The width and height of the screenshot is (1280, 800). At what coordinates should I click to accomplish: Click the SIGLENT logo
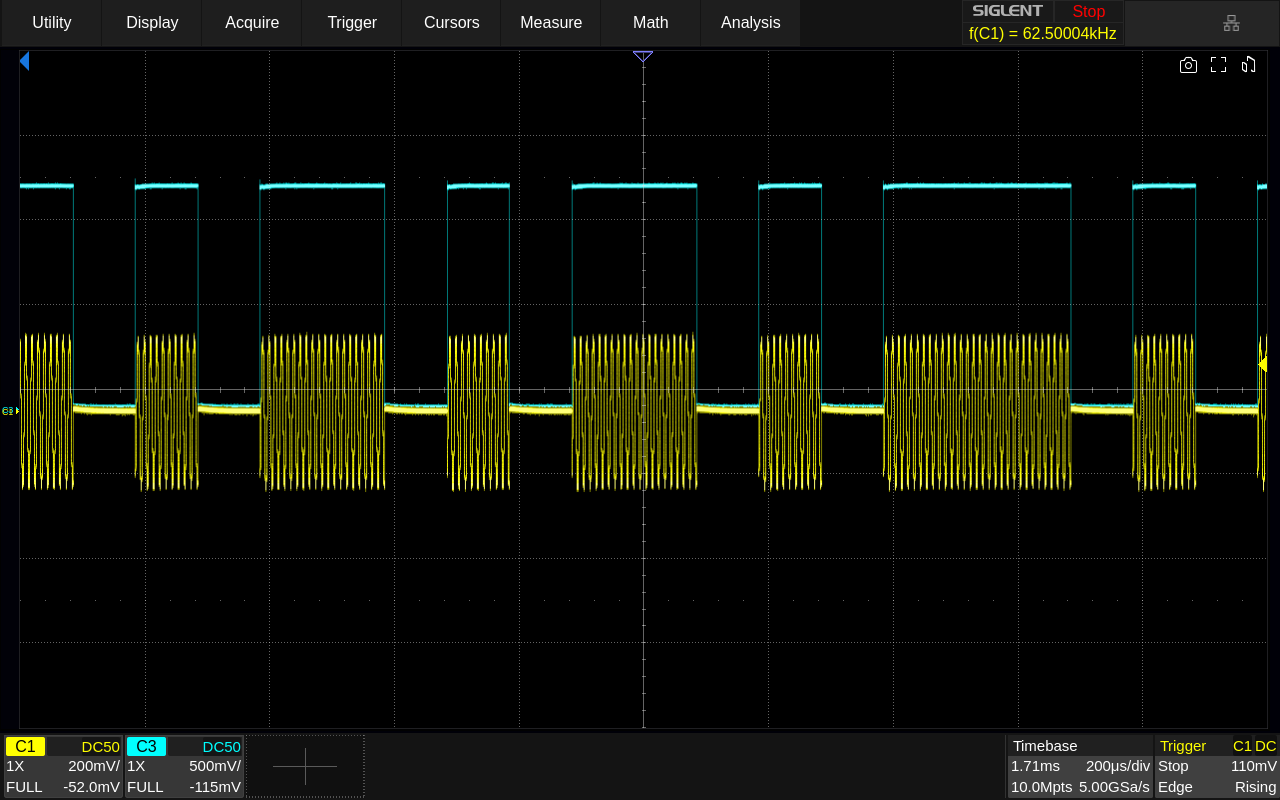point(1008,11)
